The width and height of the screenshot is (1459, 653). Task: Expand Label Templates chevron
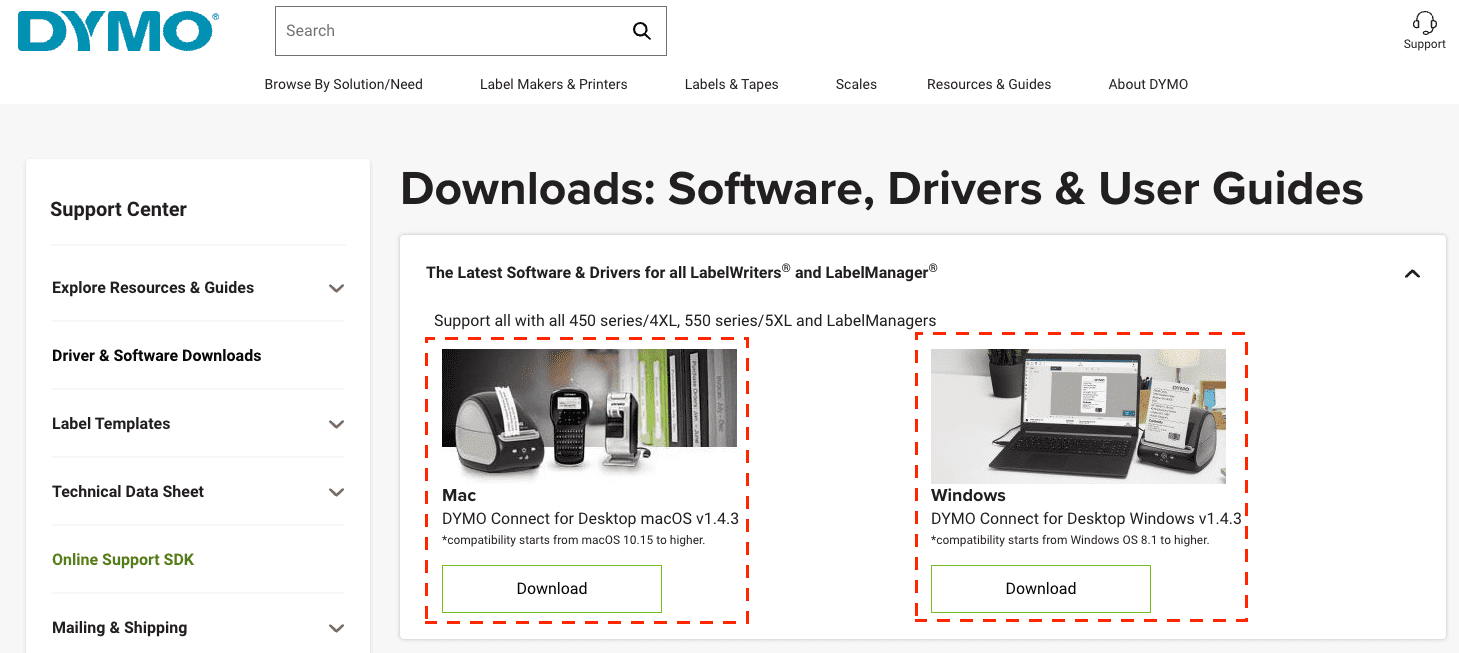[x=337, y=424]
